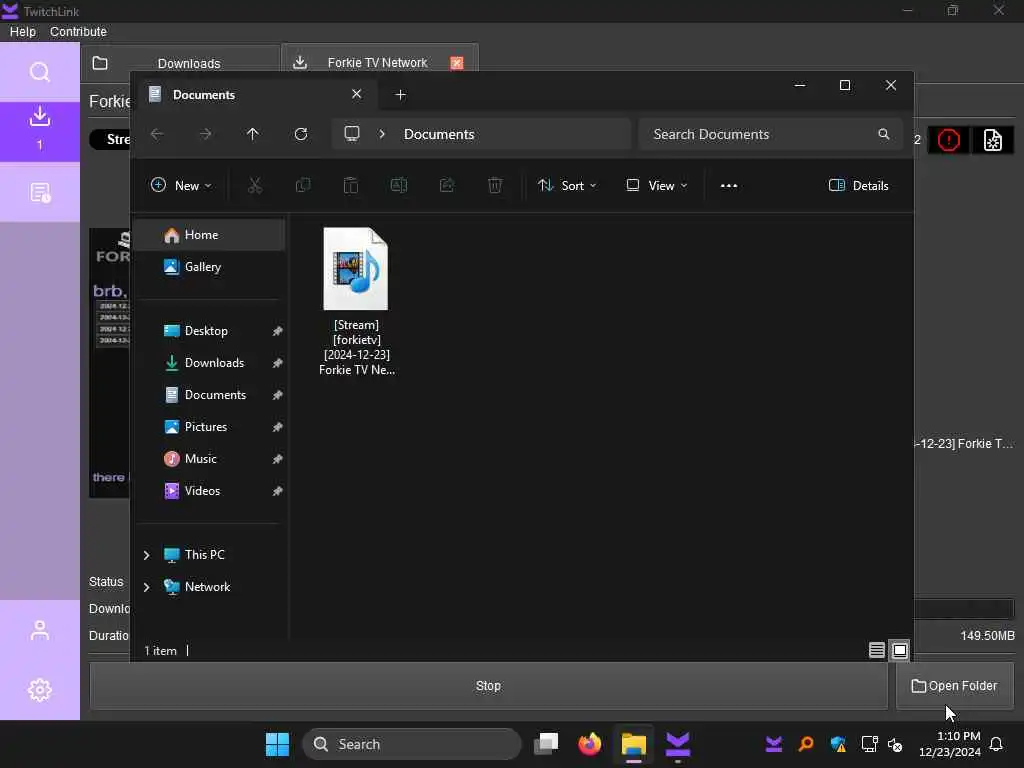
Task: Open the Sort dropdown
Action: click(x=567, y=185)
